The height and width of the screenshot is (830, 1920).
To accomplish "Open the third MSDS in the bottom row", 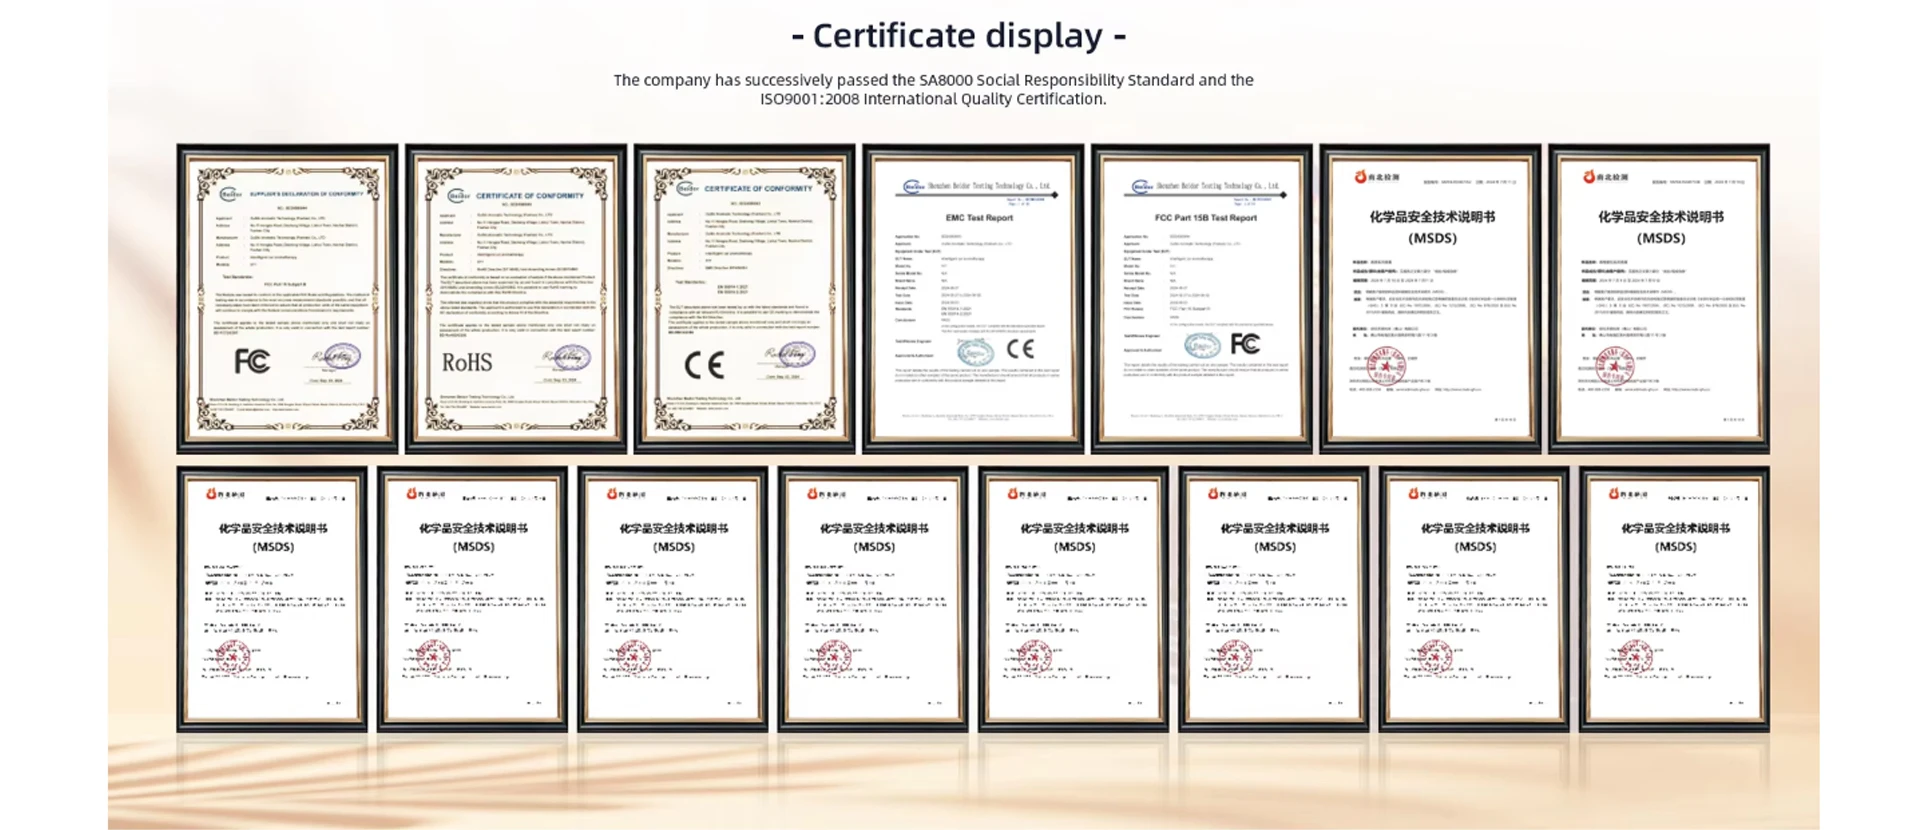I will 673,600.
